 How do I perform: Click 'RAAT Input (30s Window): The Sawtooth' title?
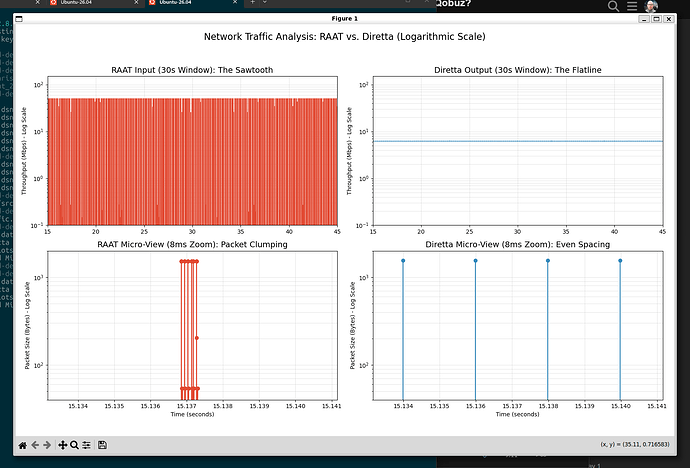click(192, 70)
